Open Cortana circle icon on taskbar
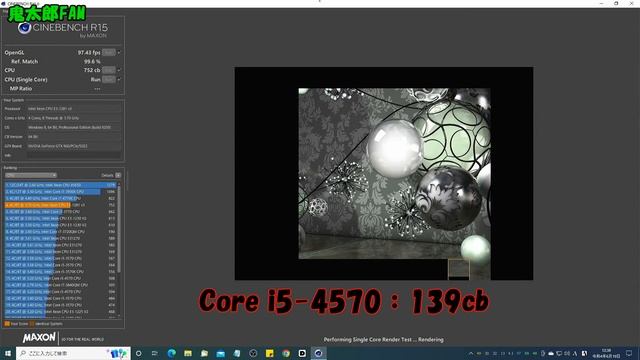The image size is (640, 360). [138, 353]
